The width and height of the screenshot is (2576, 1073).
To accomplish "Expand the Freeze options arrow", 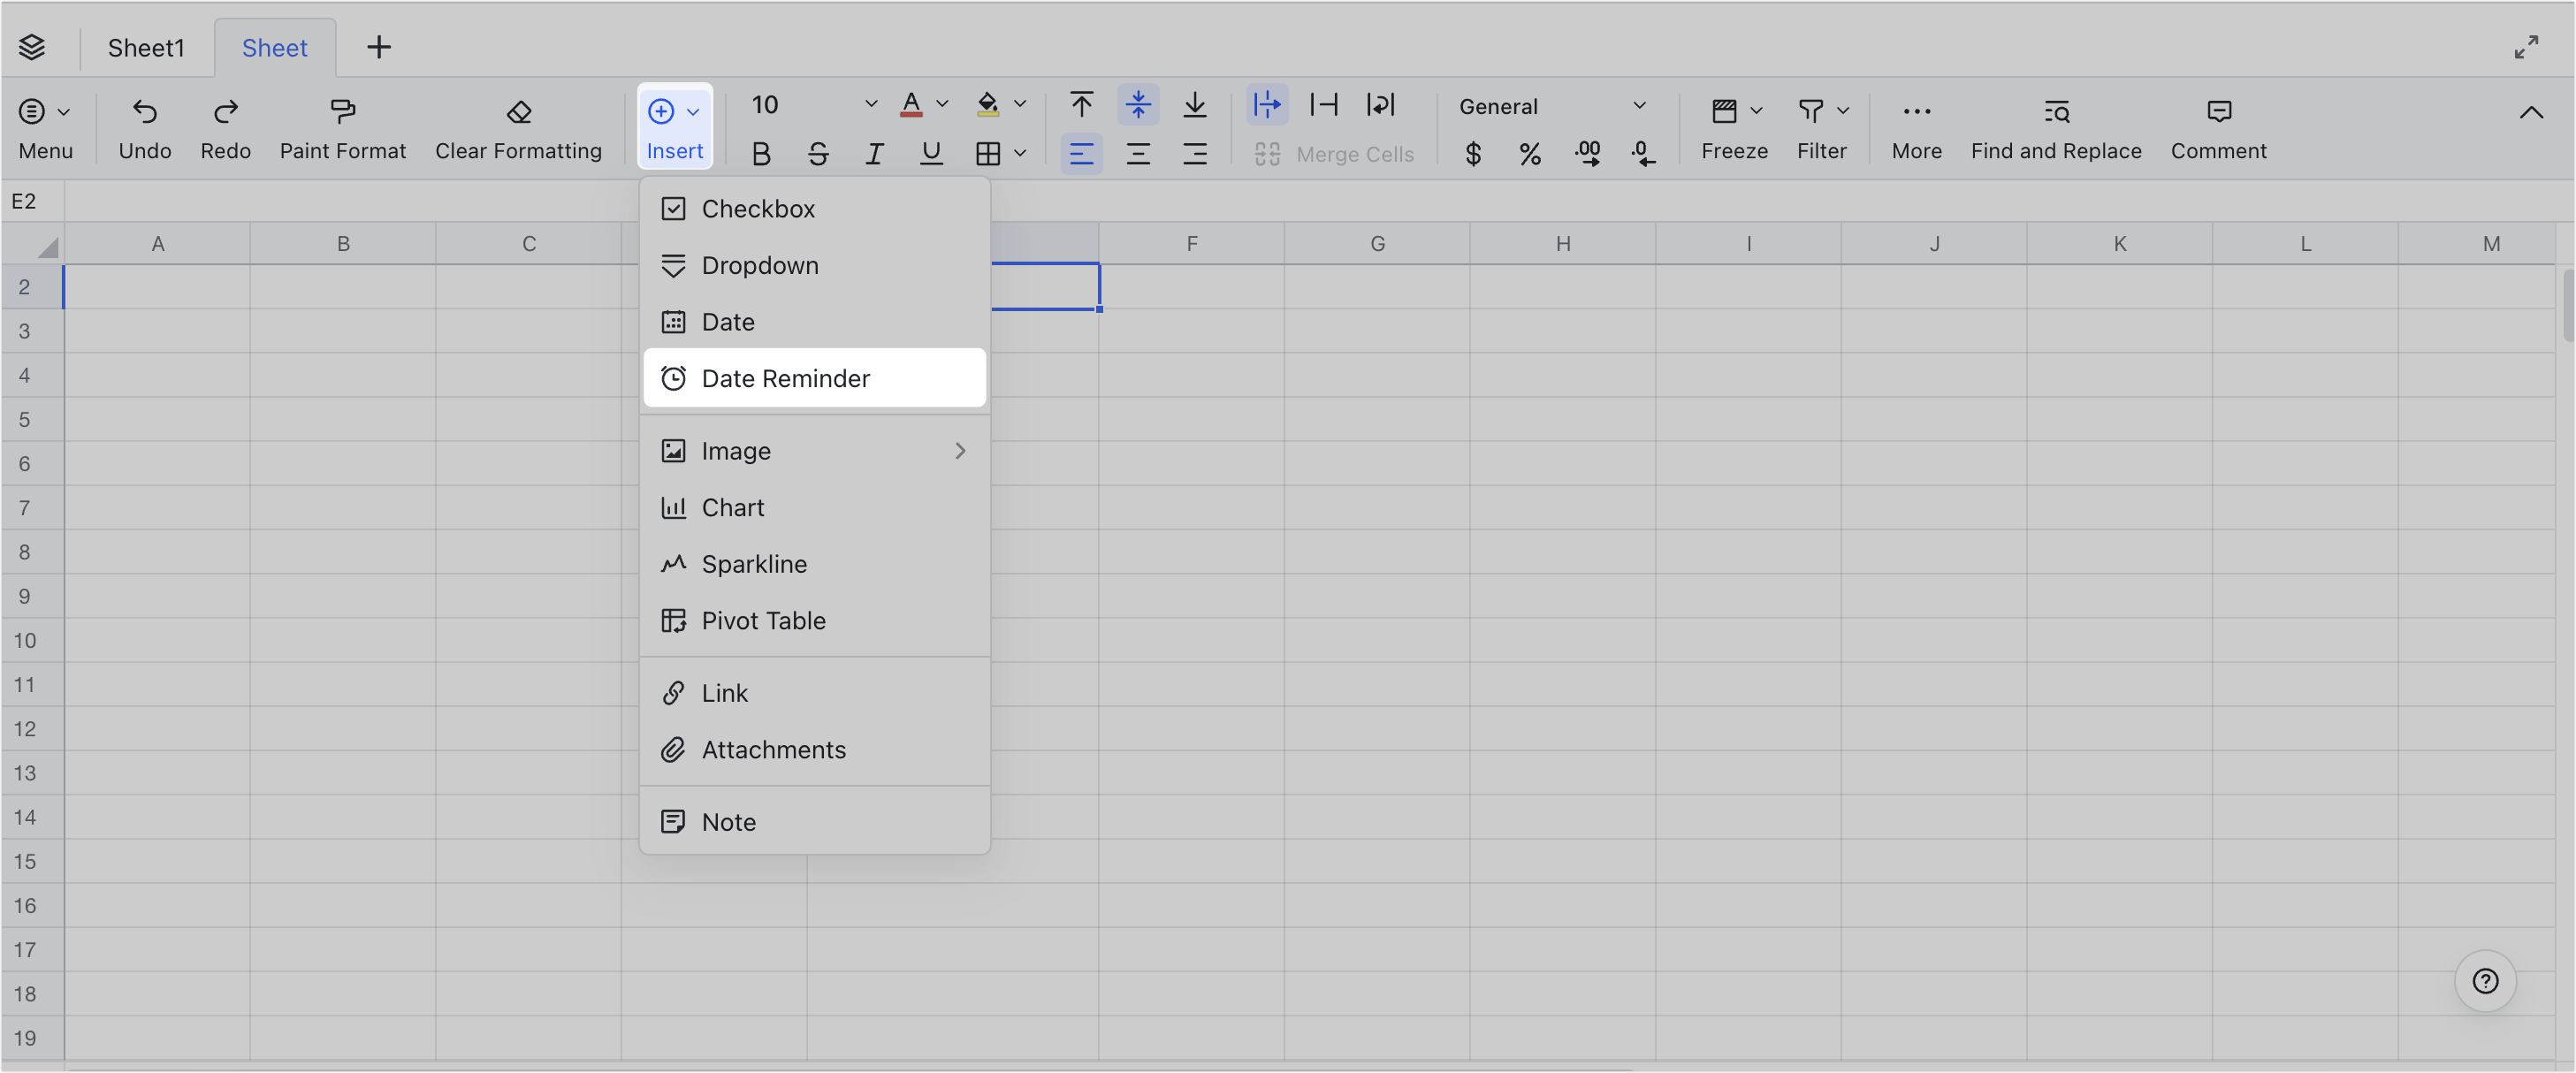I will click(1756, 111).
